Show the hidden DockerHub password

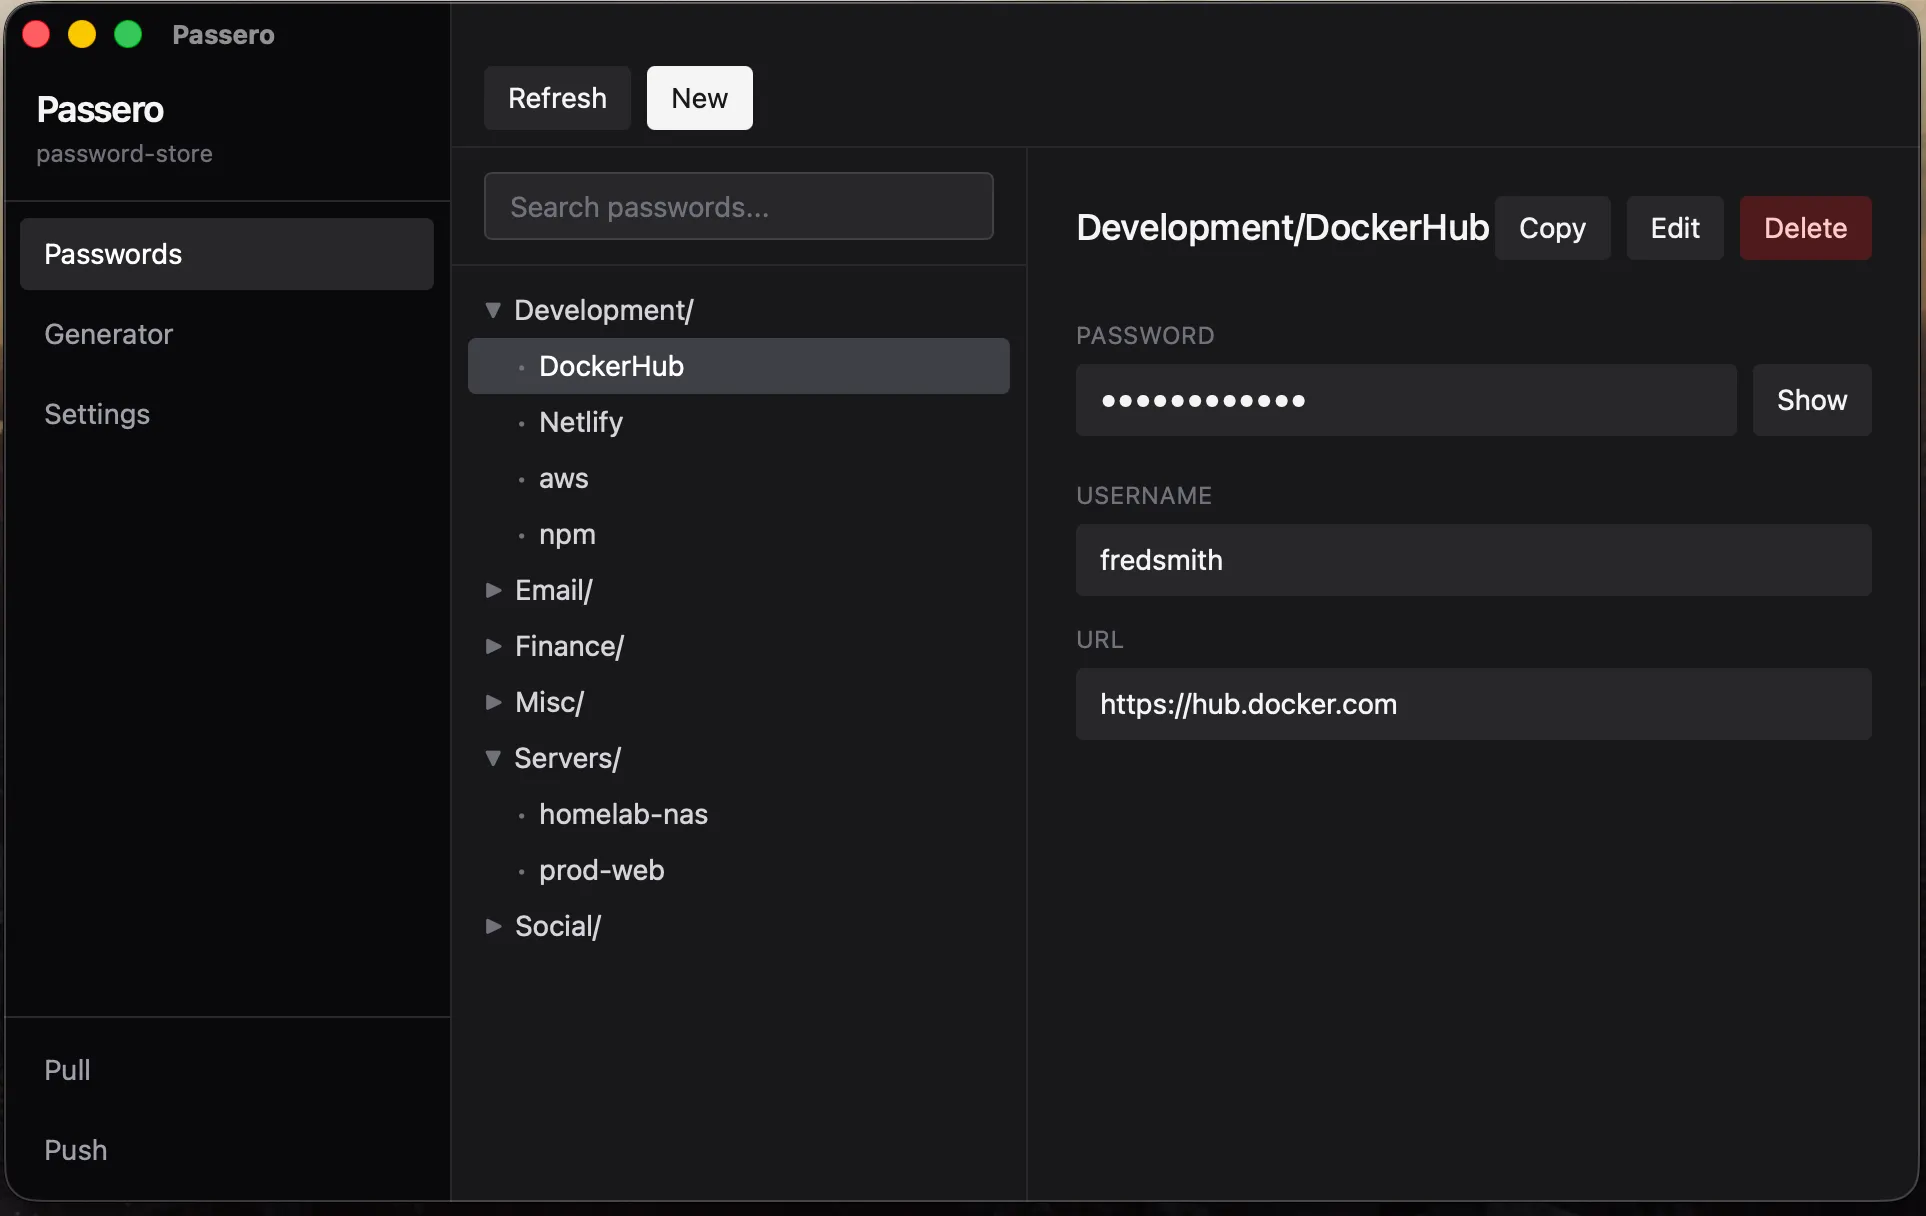1811,400
